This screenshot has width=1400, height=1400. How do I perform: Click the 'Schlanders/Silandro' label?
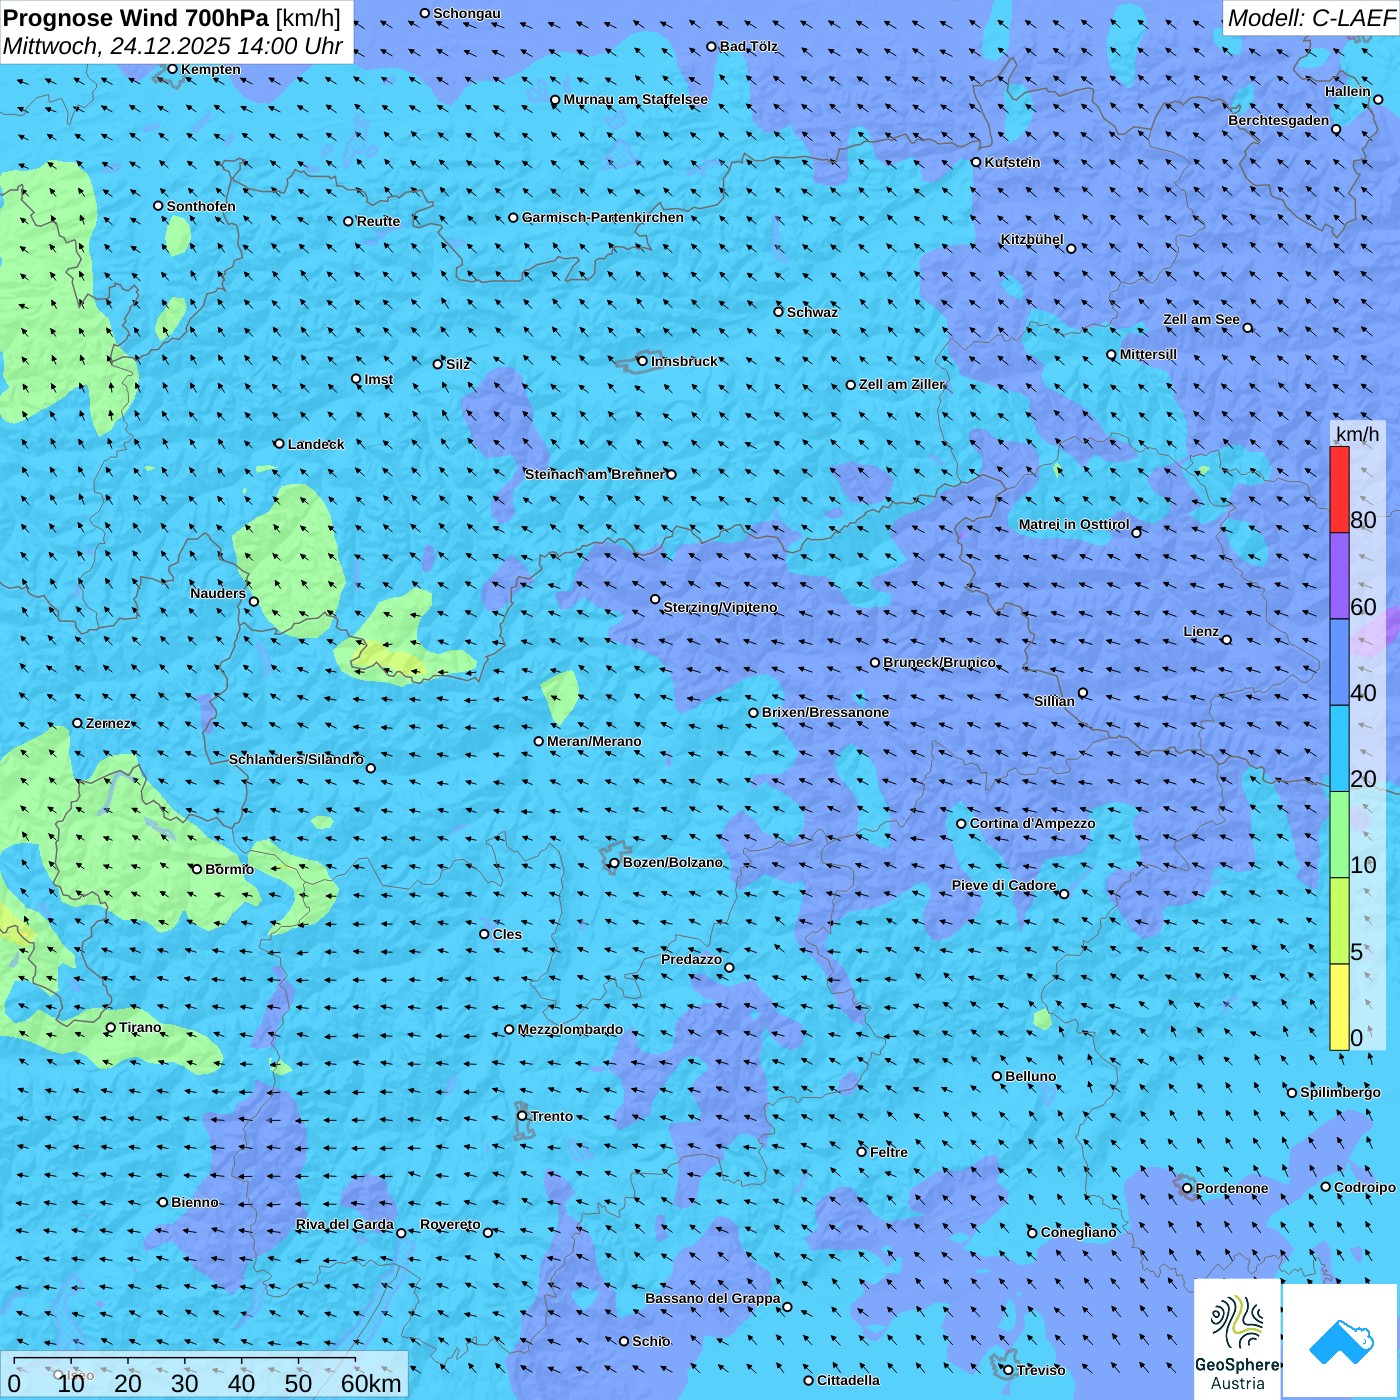[x=296, y=759]
